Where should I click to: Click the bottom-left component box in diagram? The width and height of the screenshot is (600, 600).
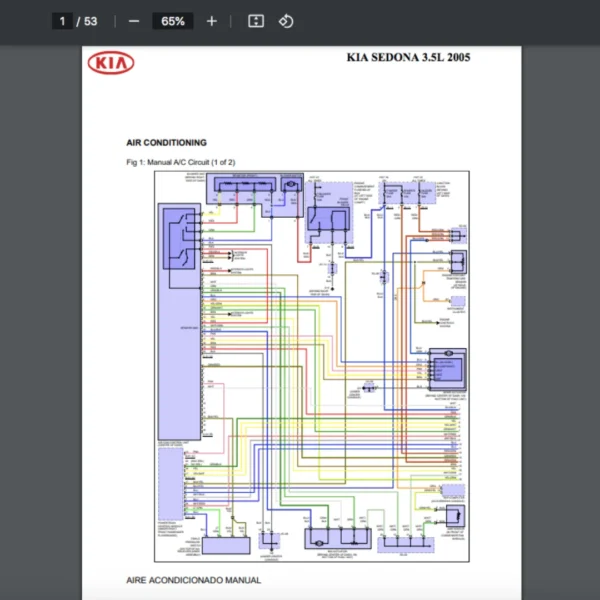pos(224,547)
